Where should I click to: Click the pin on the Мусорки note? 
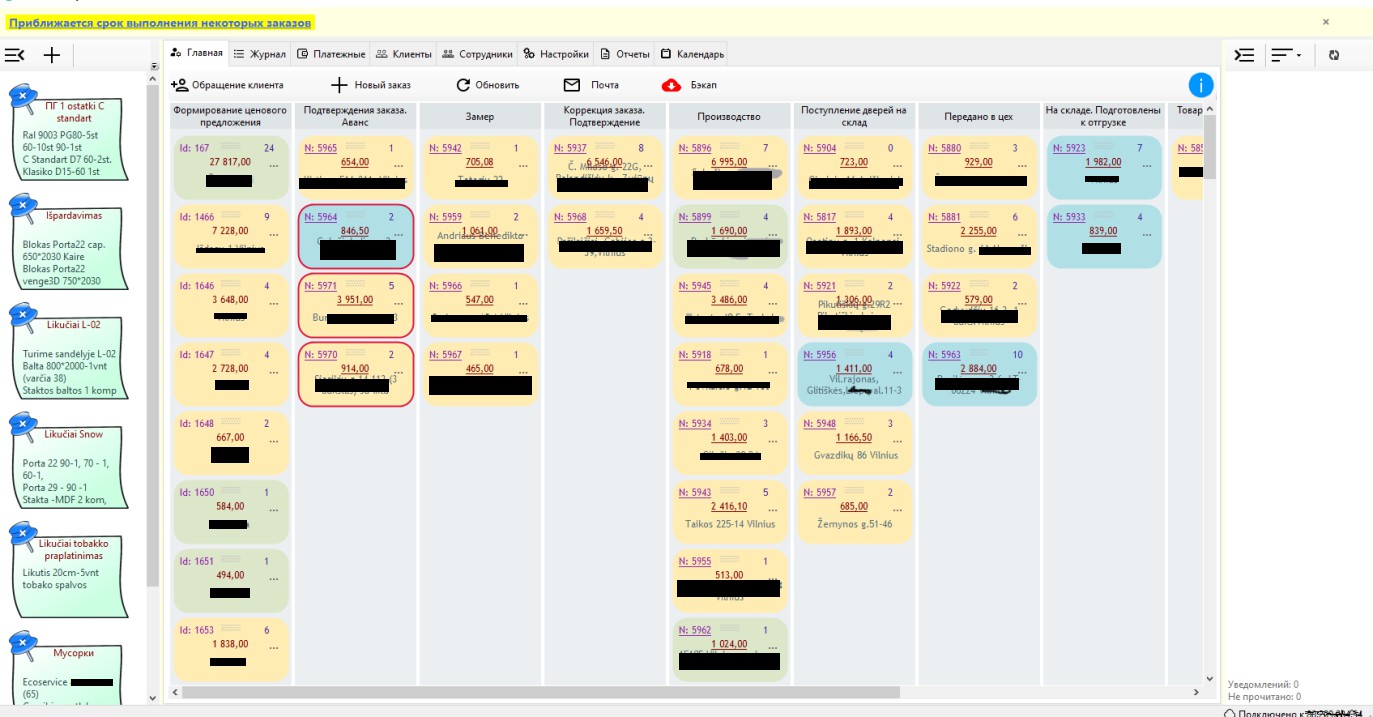pyautogui.click(x=21, y=646)
